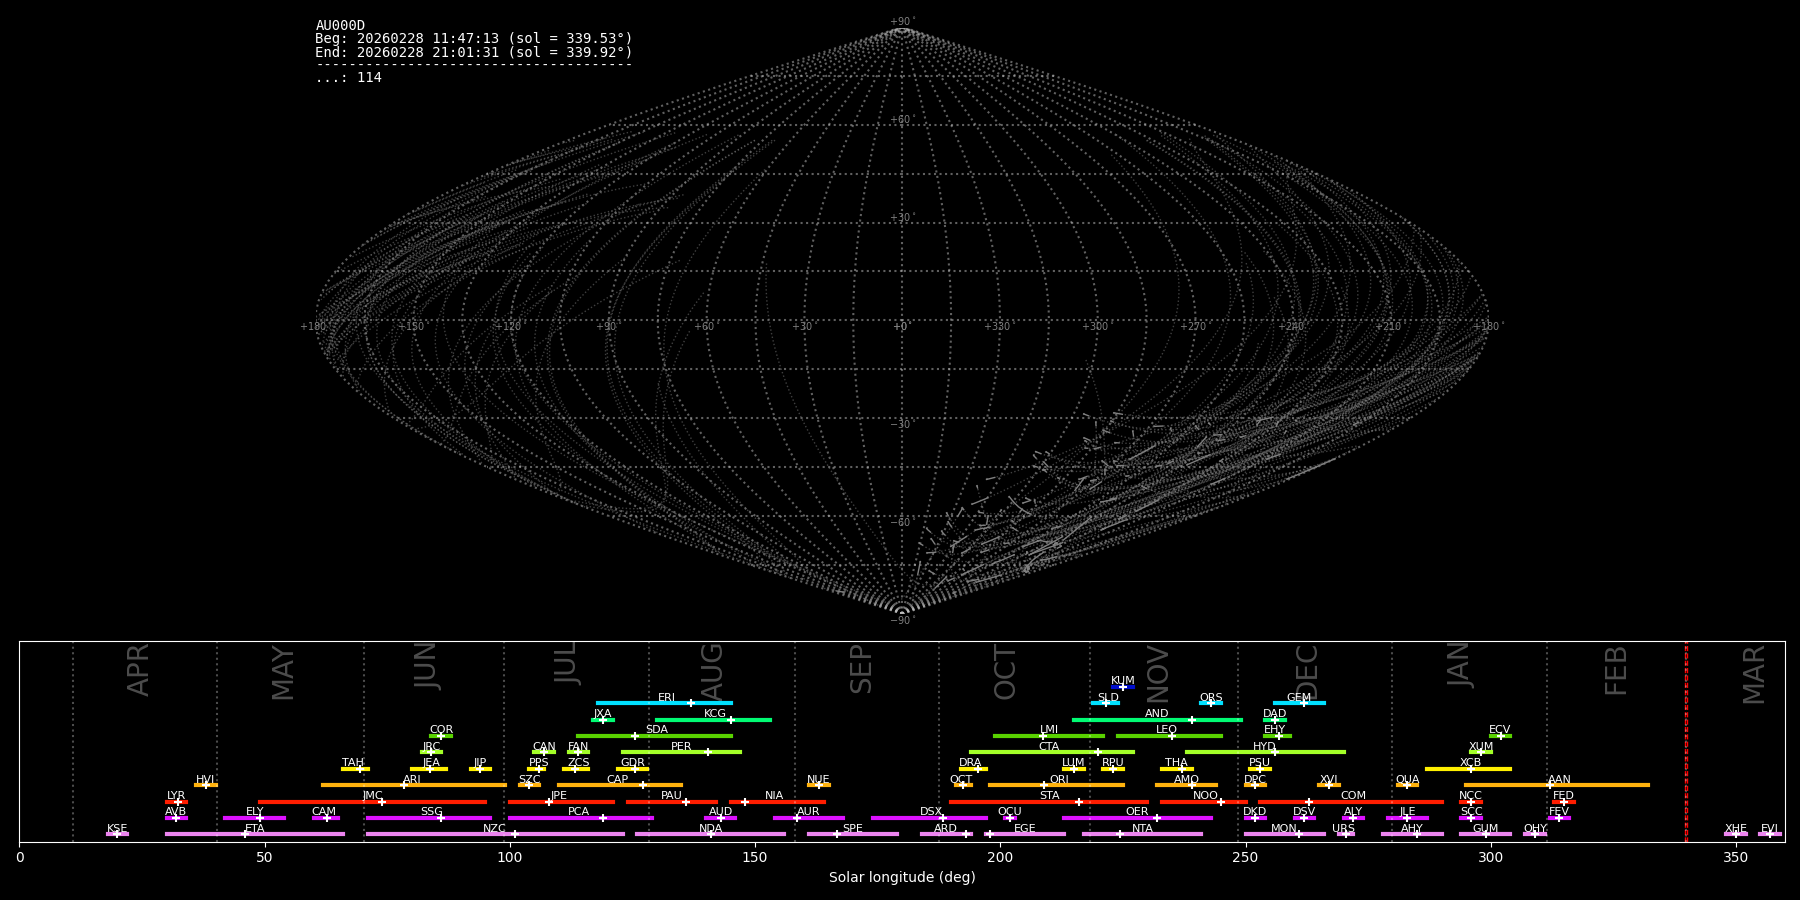This screenshot has height=900, width=1800.
Task: Click the 350 tick on the longitude axis
Action: click(1736, 857)
